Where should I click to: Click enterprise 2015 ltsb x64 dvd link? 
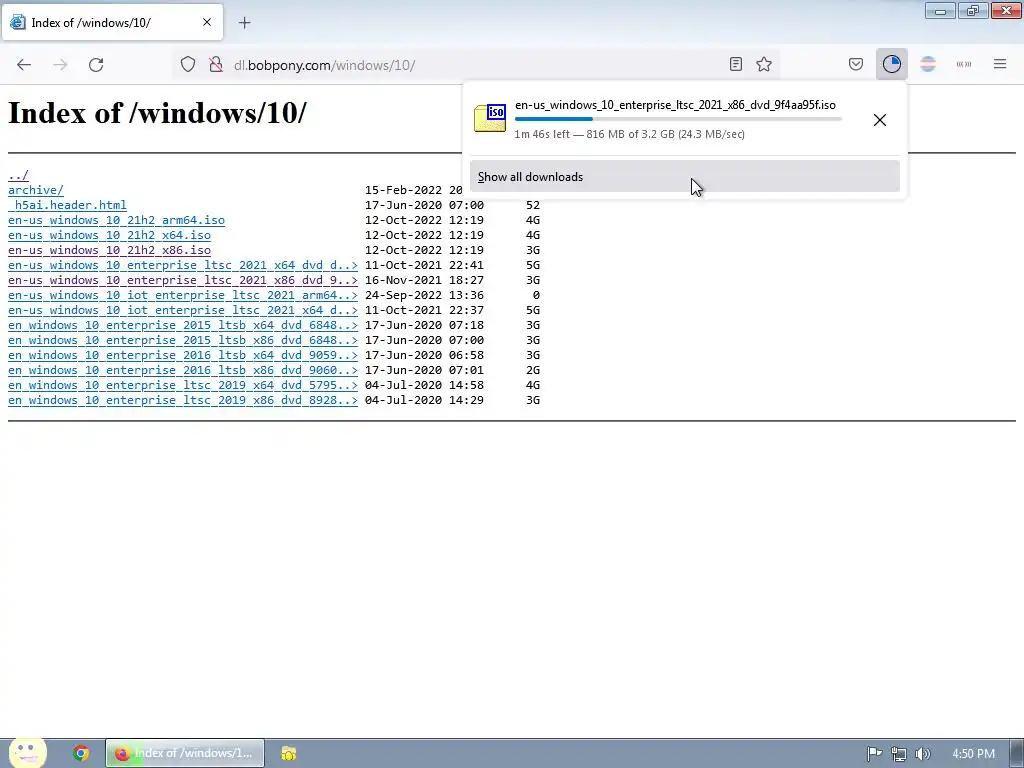pyautogui.click(x=183, y=325)
